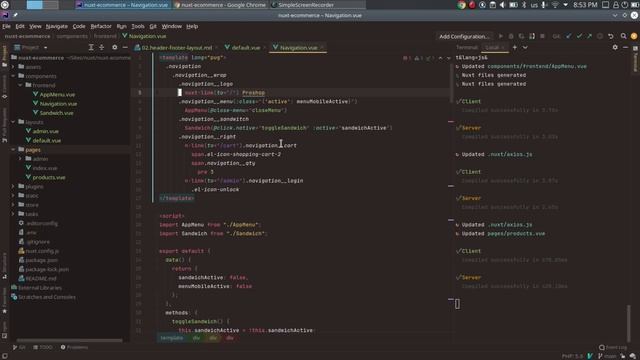Click the Git update project blue arrow
Image resolution: width=640 pixels, height=360 pixels.
click(569, 36)
